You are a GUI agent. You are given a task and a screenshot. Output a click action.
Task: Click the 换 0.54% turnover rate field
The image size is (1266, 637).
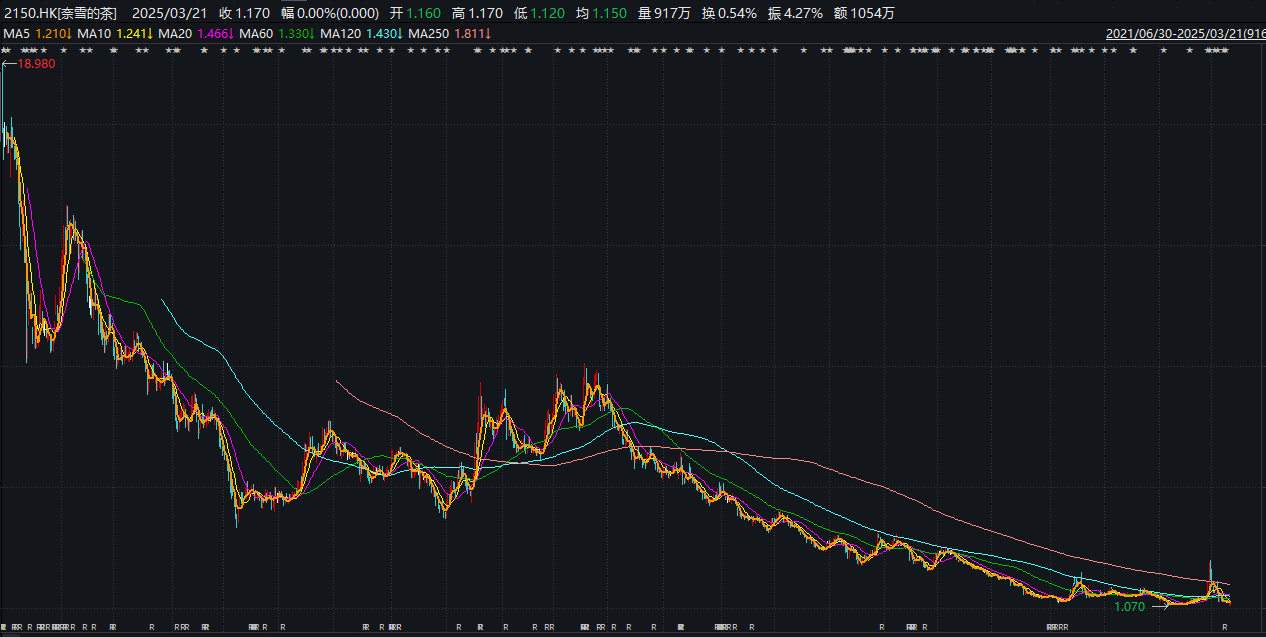tap(730, 13)
